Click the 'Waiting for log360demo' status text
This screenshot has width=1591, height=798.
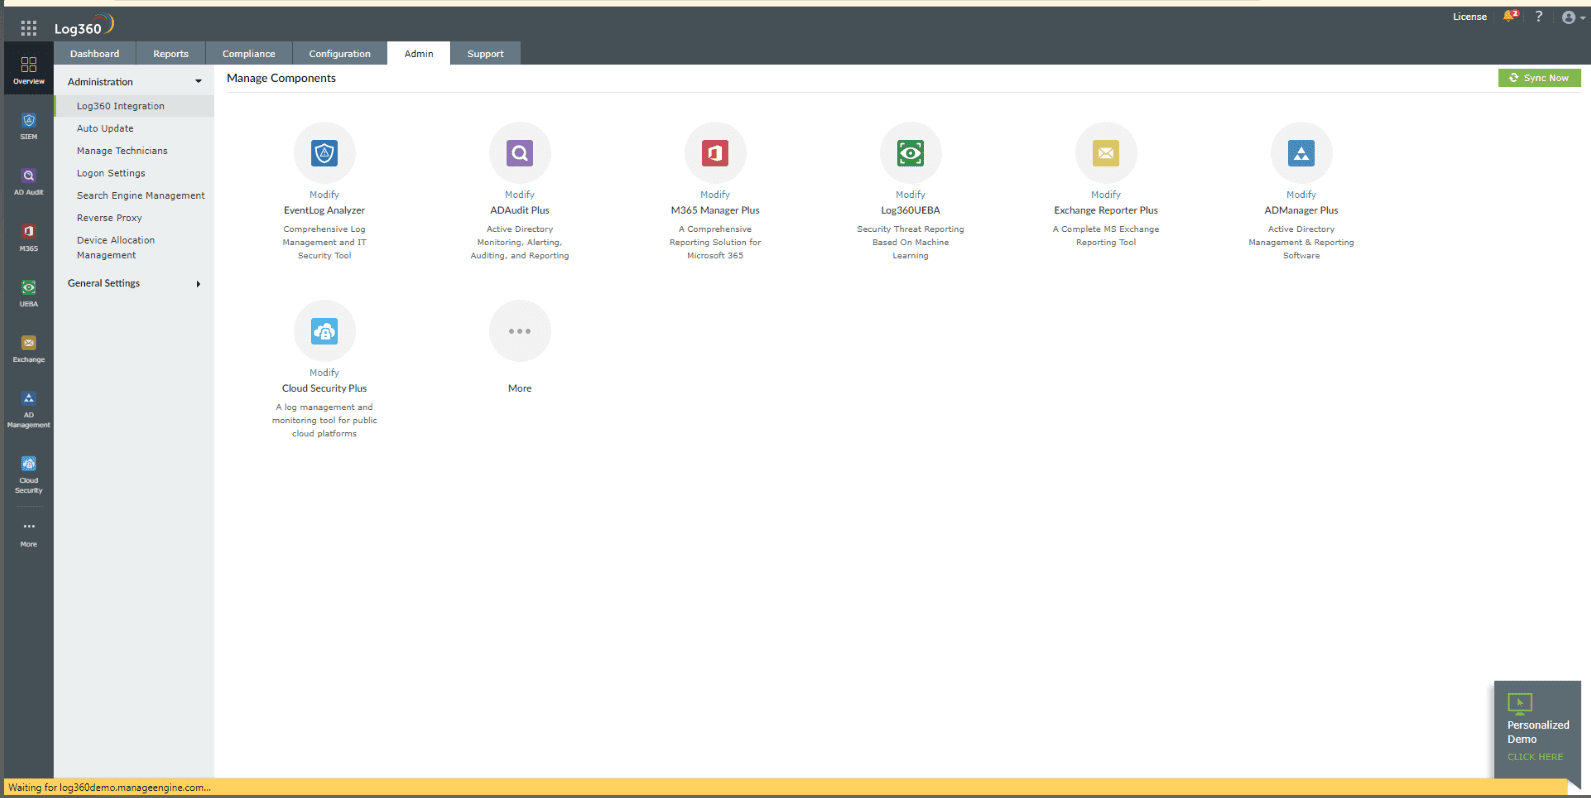(x=110, y=788)
